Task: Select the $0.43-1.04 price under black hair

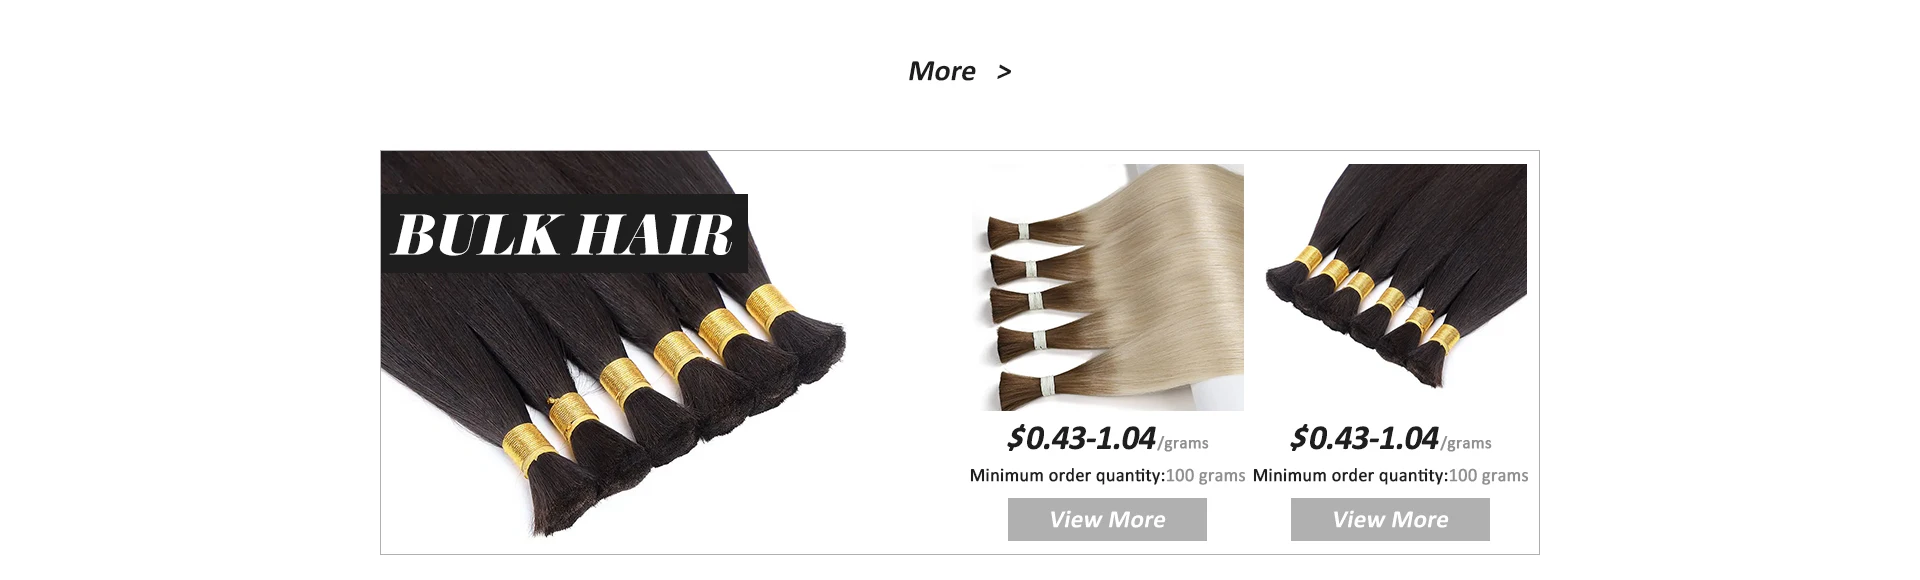Action: (1365, 438)
